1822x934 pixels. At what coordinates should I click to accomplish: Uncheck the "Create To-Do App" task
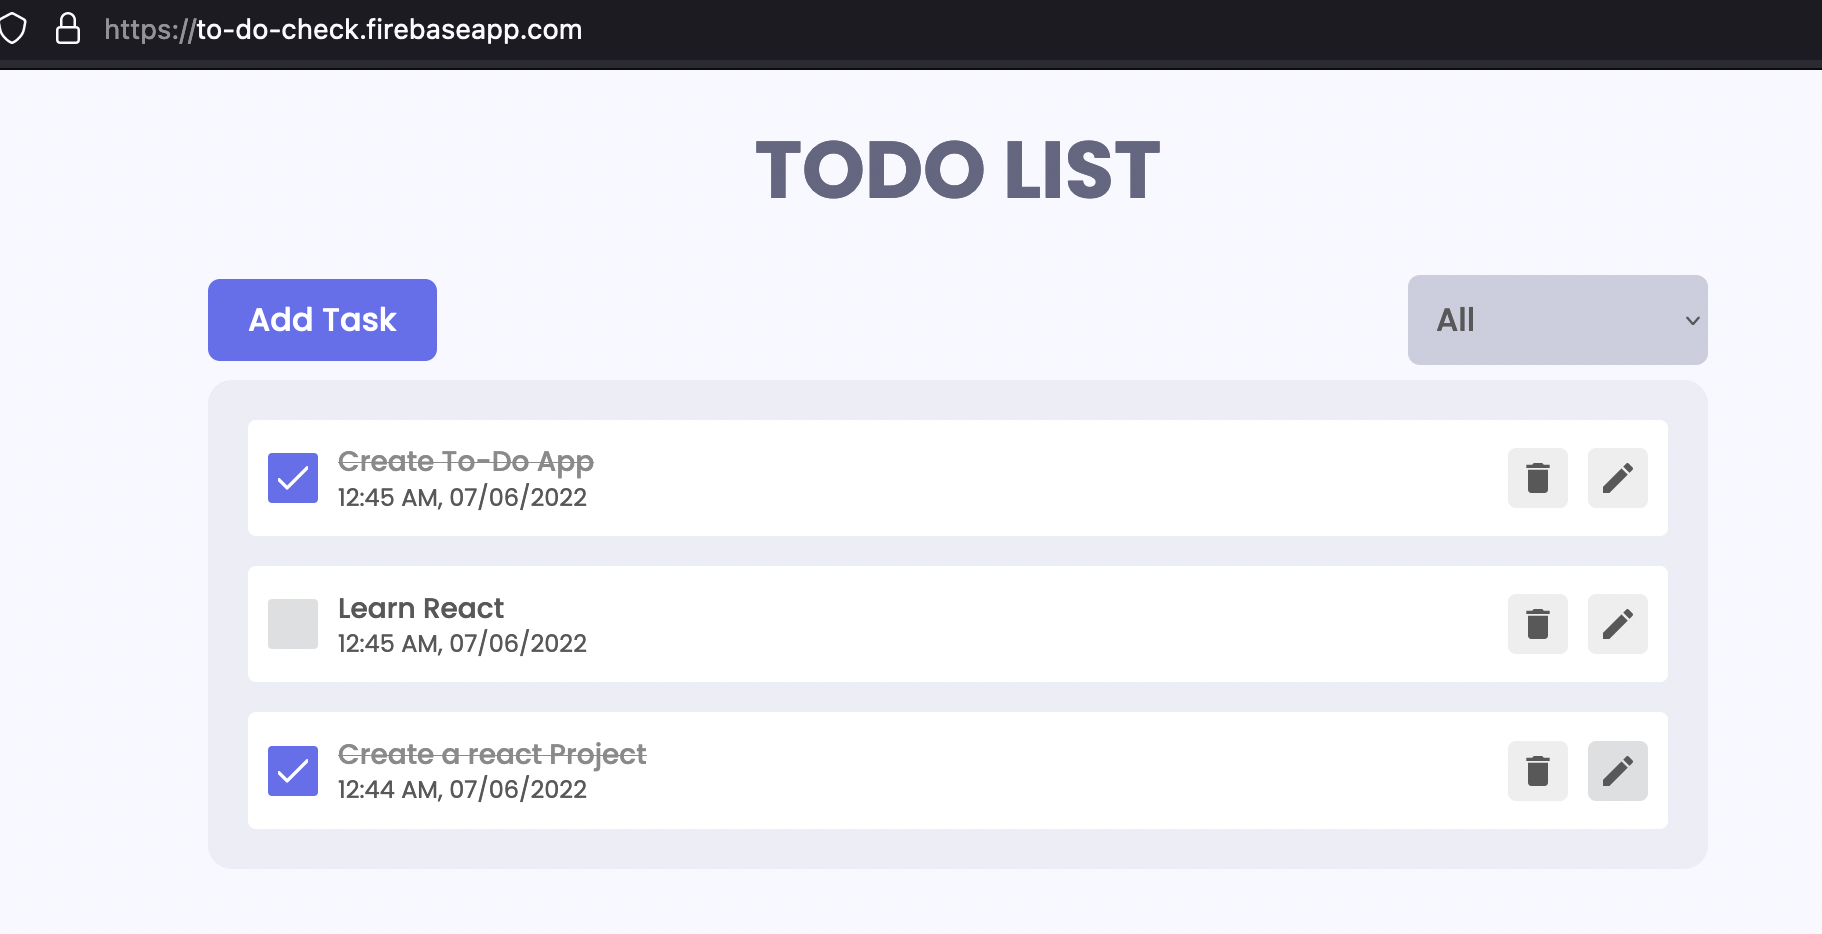(291, 478)
